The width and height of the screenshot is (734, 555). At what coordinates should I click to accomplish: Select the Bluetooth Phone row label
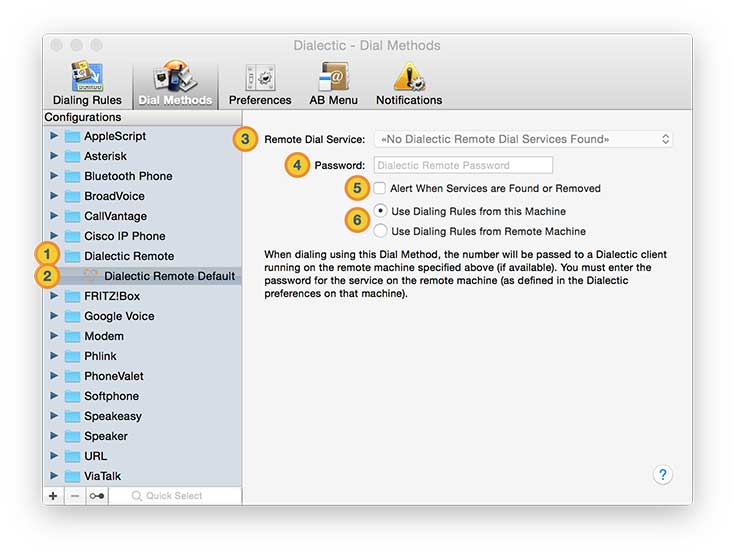coord(128,176)
